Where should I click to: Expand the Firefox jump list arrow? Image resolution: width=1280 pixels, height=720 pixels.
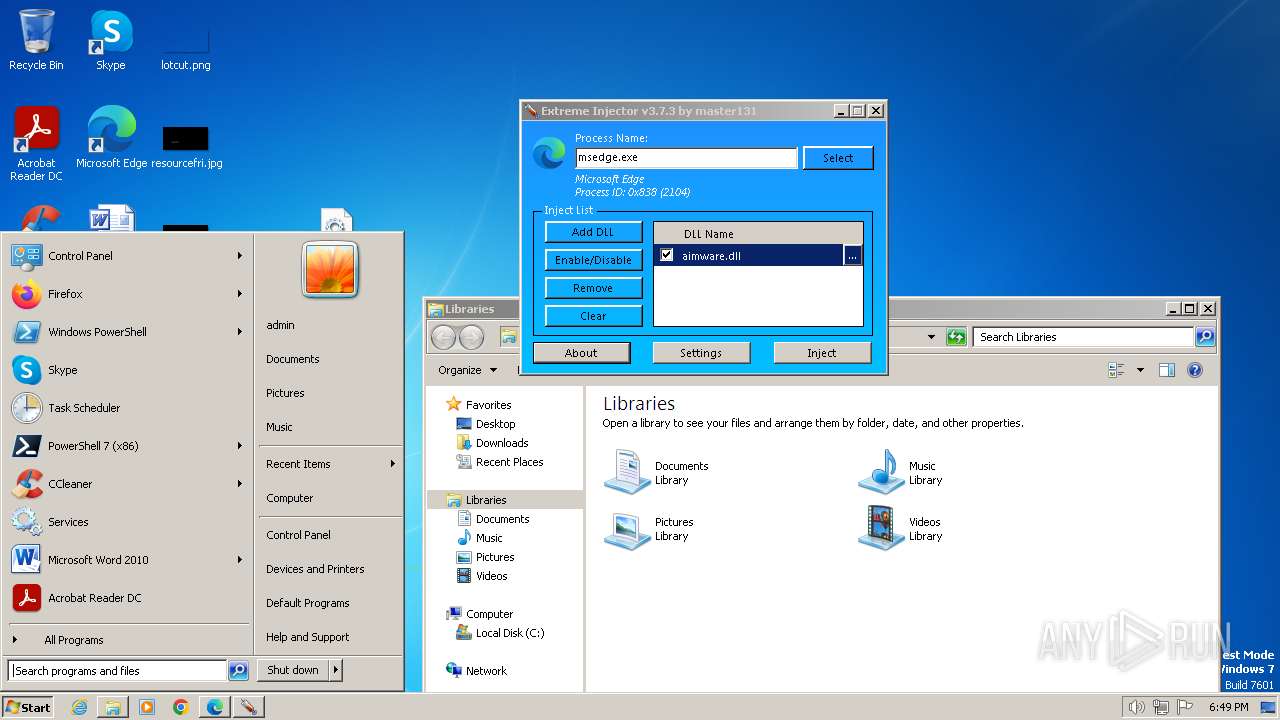[240, 294]
